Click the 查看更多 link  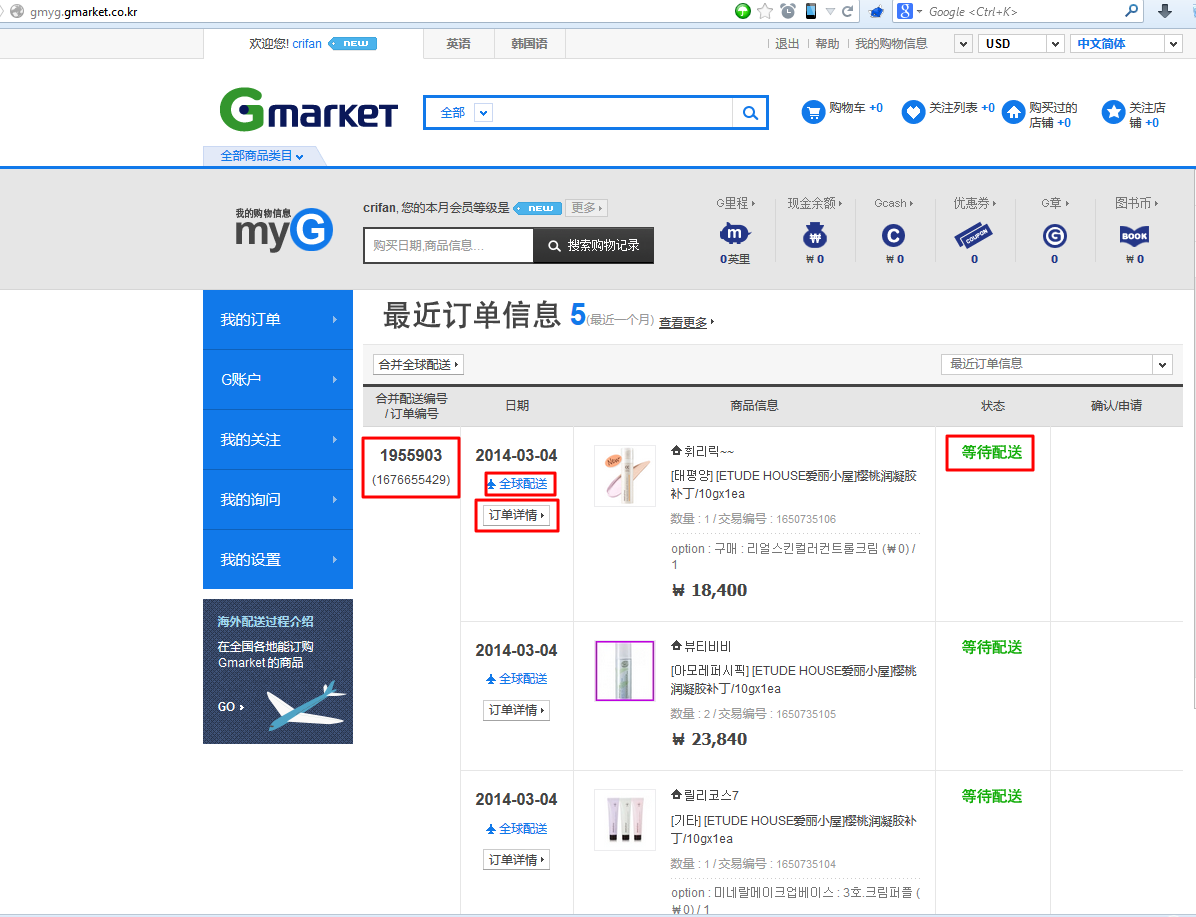click(x=685, y=323)
